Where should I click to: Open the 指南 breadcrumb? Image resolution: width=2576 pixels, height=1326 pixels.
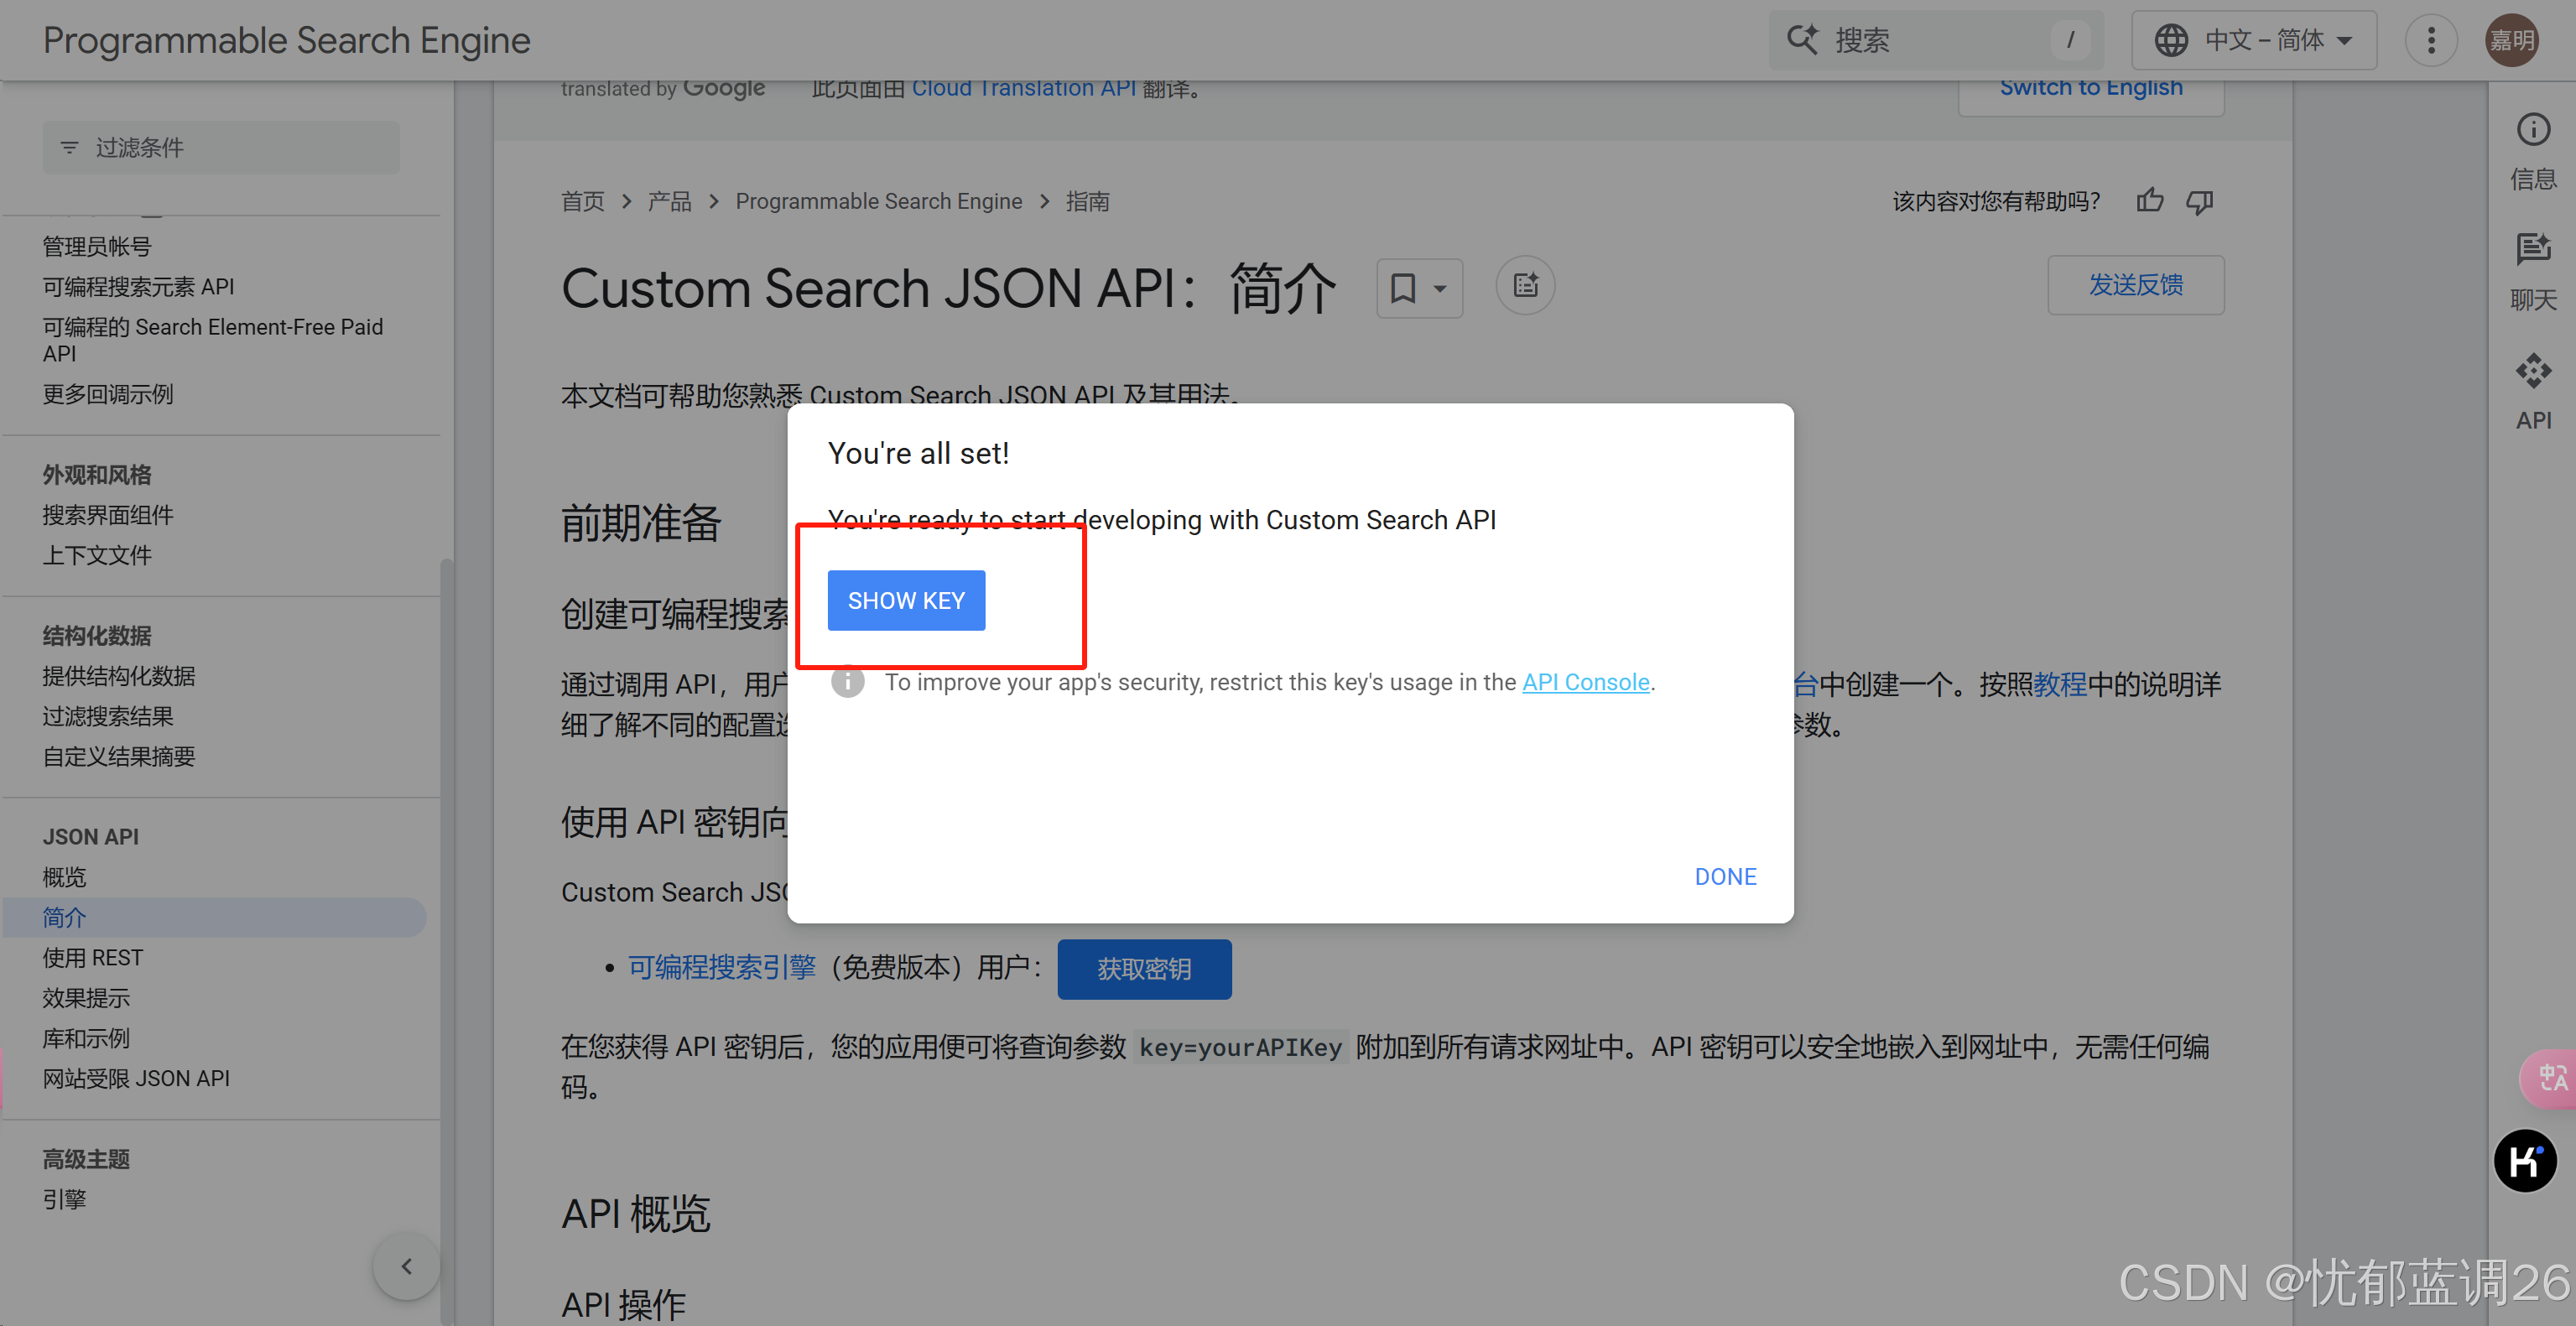[x=1087, y=201]
